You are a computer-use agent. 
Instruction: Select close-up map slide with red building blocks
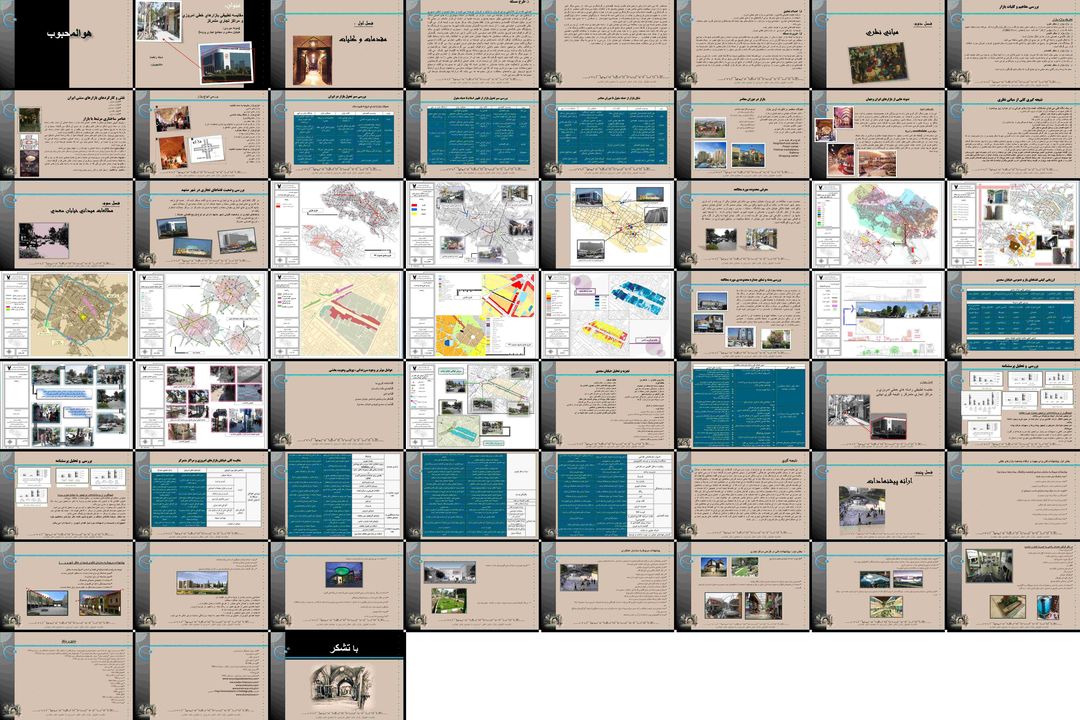coord(337,315)
